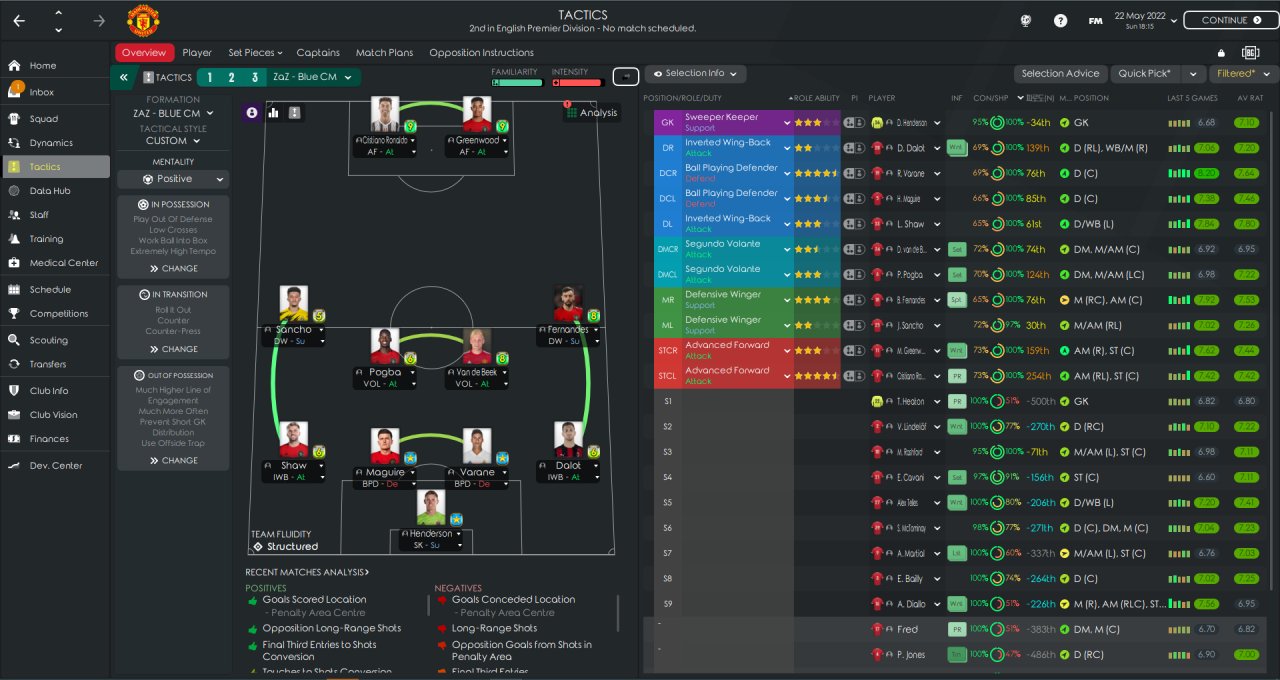Collapse the tactics panel with double chevron
This screenshot has width=1280, height=680.
pos(124,77)
